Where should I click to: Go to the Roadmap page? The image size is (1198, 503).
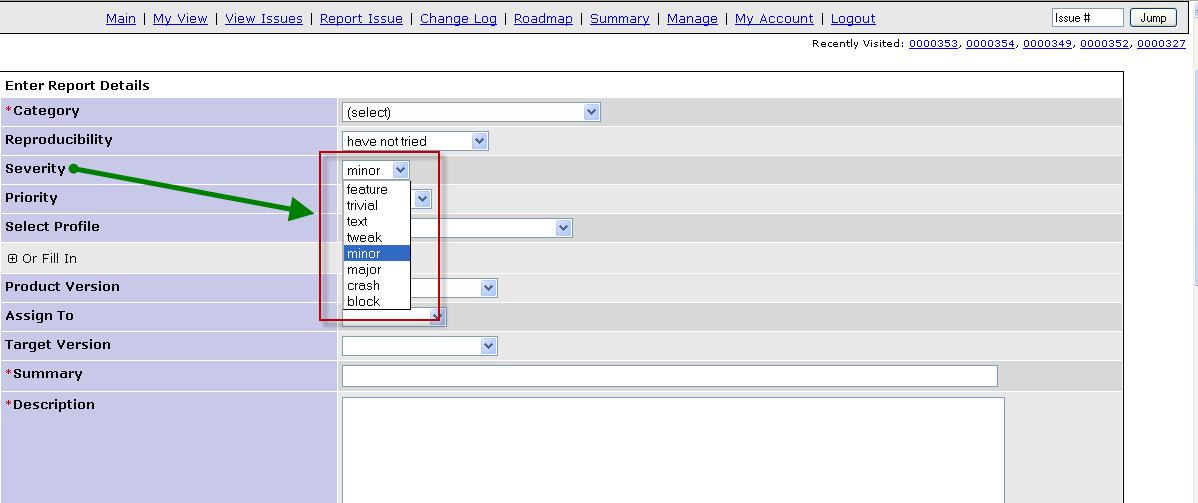pyautogui.click(x=543, y=18)
